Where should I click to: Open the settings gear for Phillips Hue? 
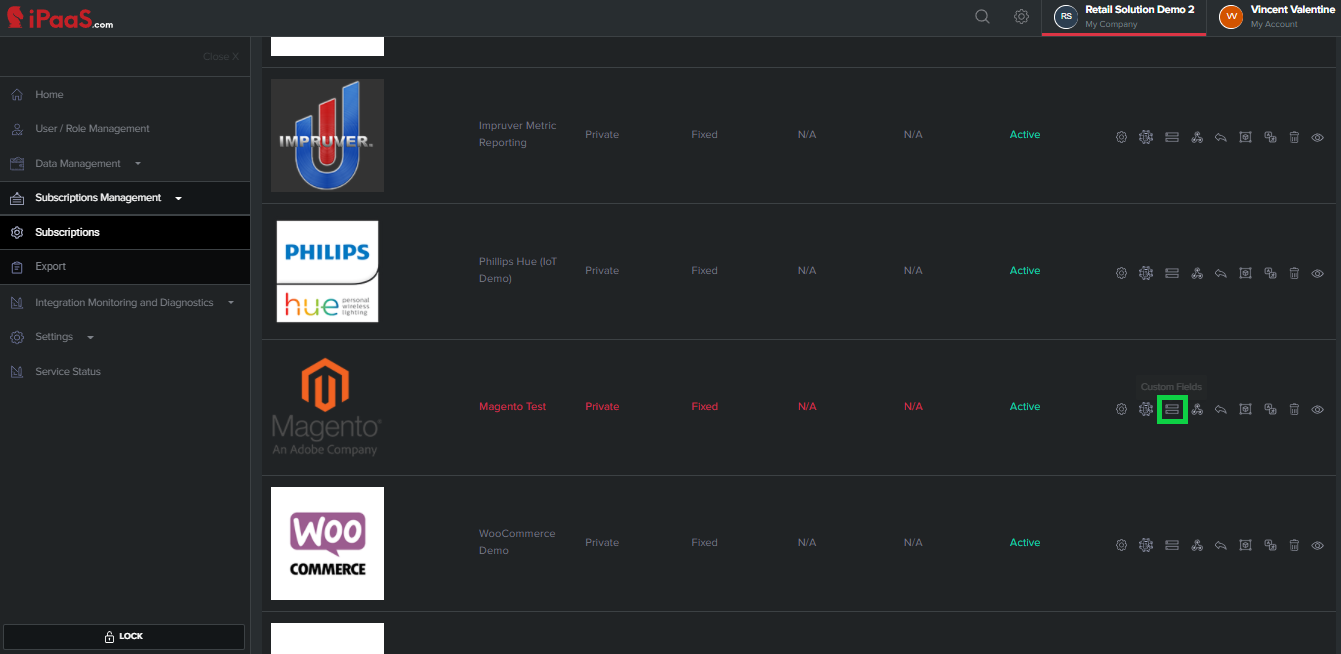coord(1122,273)
